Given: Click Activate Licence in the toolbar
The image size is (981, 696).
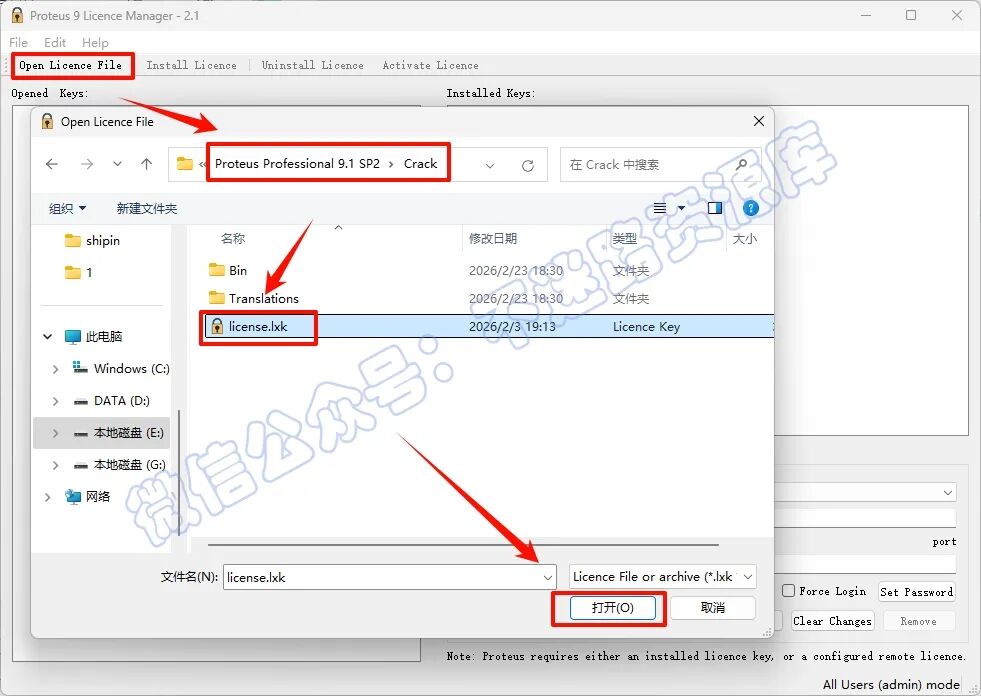Looking at the screenshot, I should click(x=430, y=65).
